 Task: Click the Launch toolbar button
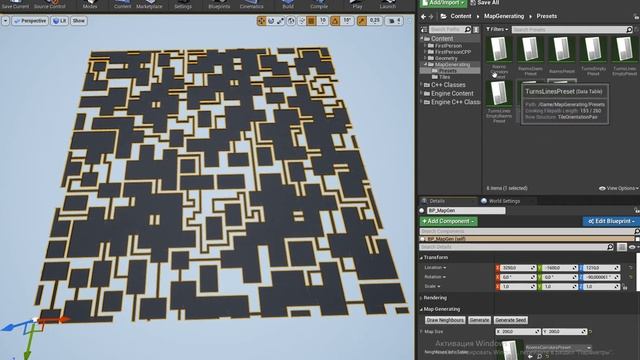[x=387, y=4]
